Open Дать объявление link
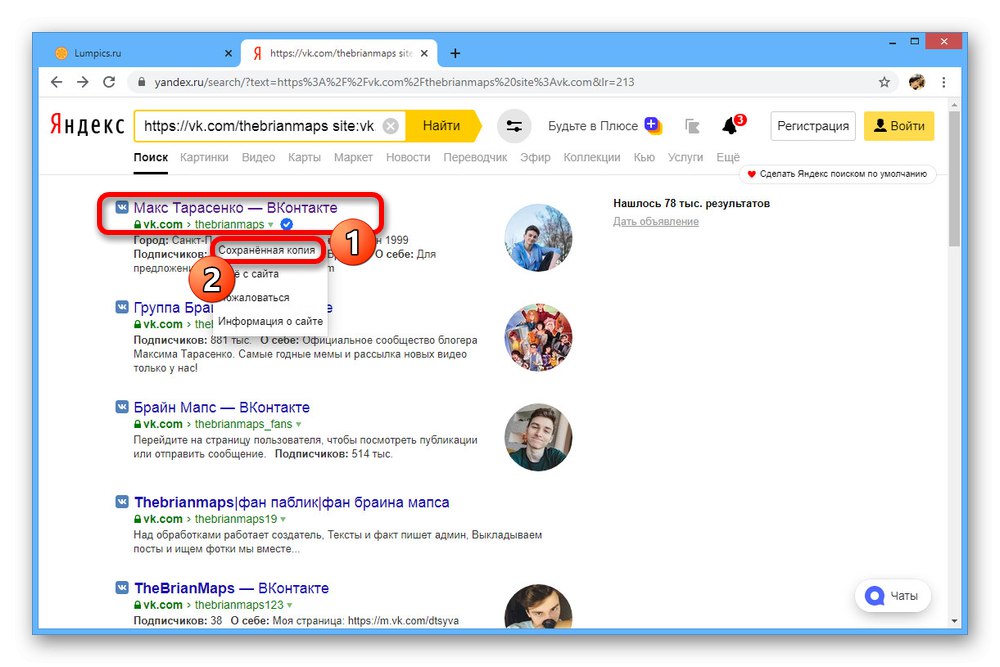Screen dimensions: 1000x667 pyautogui.click(x=656, y=222)
